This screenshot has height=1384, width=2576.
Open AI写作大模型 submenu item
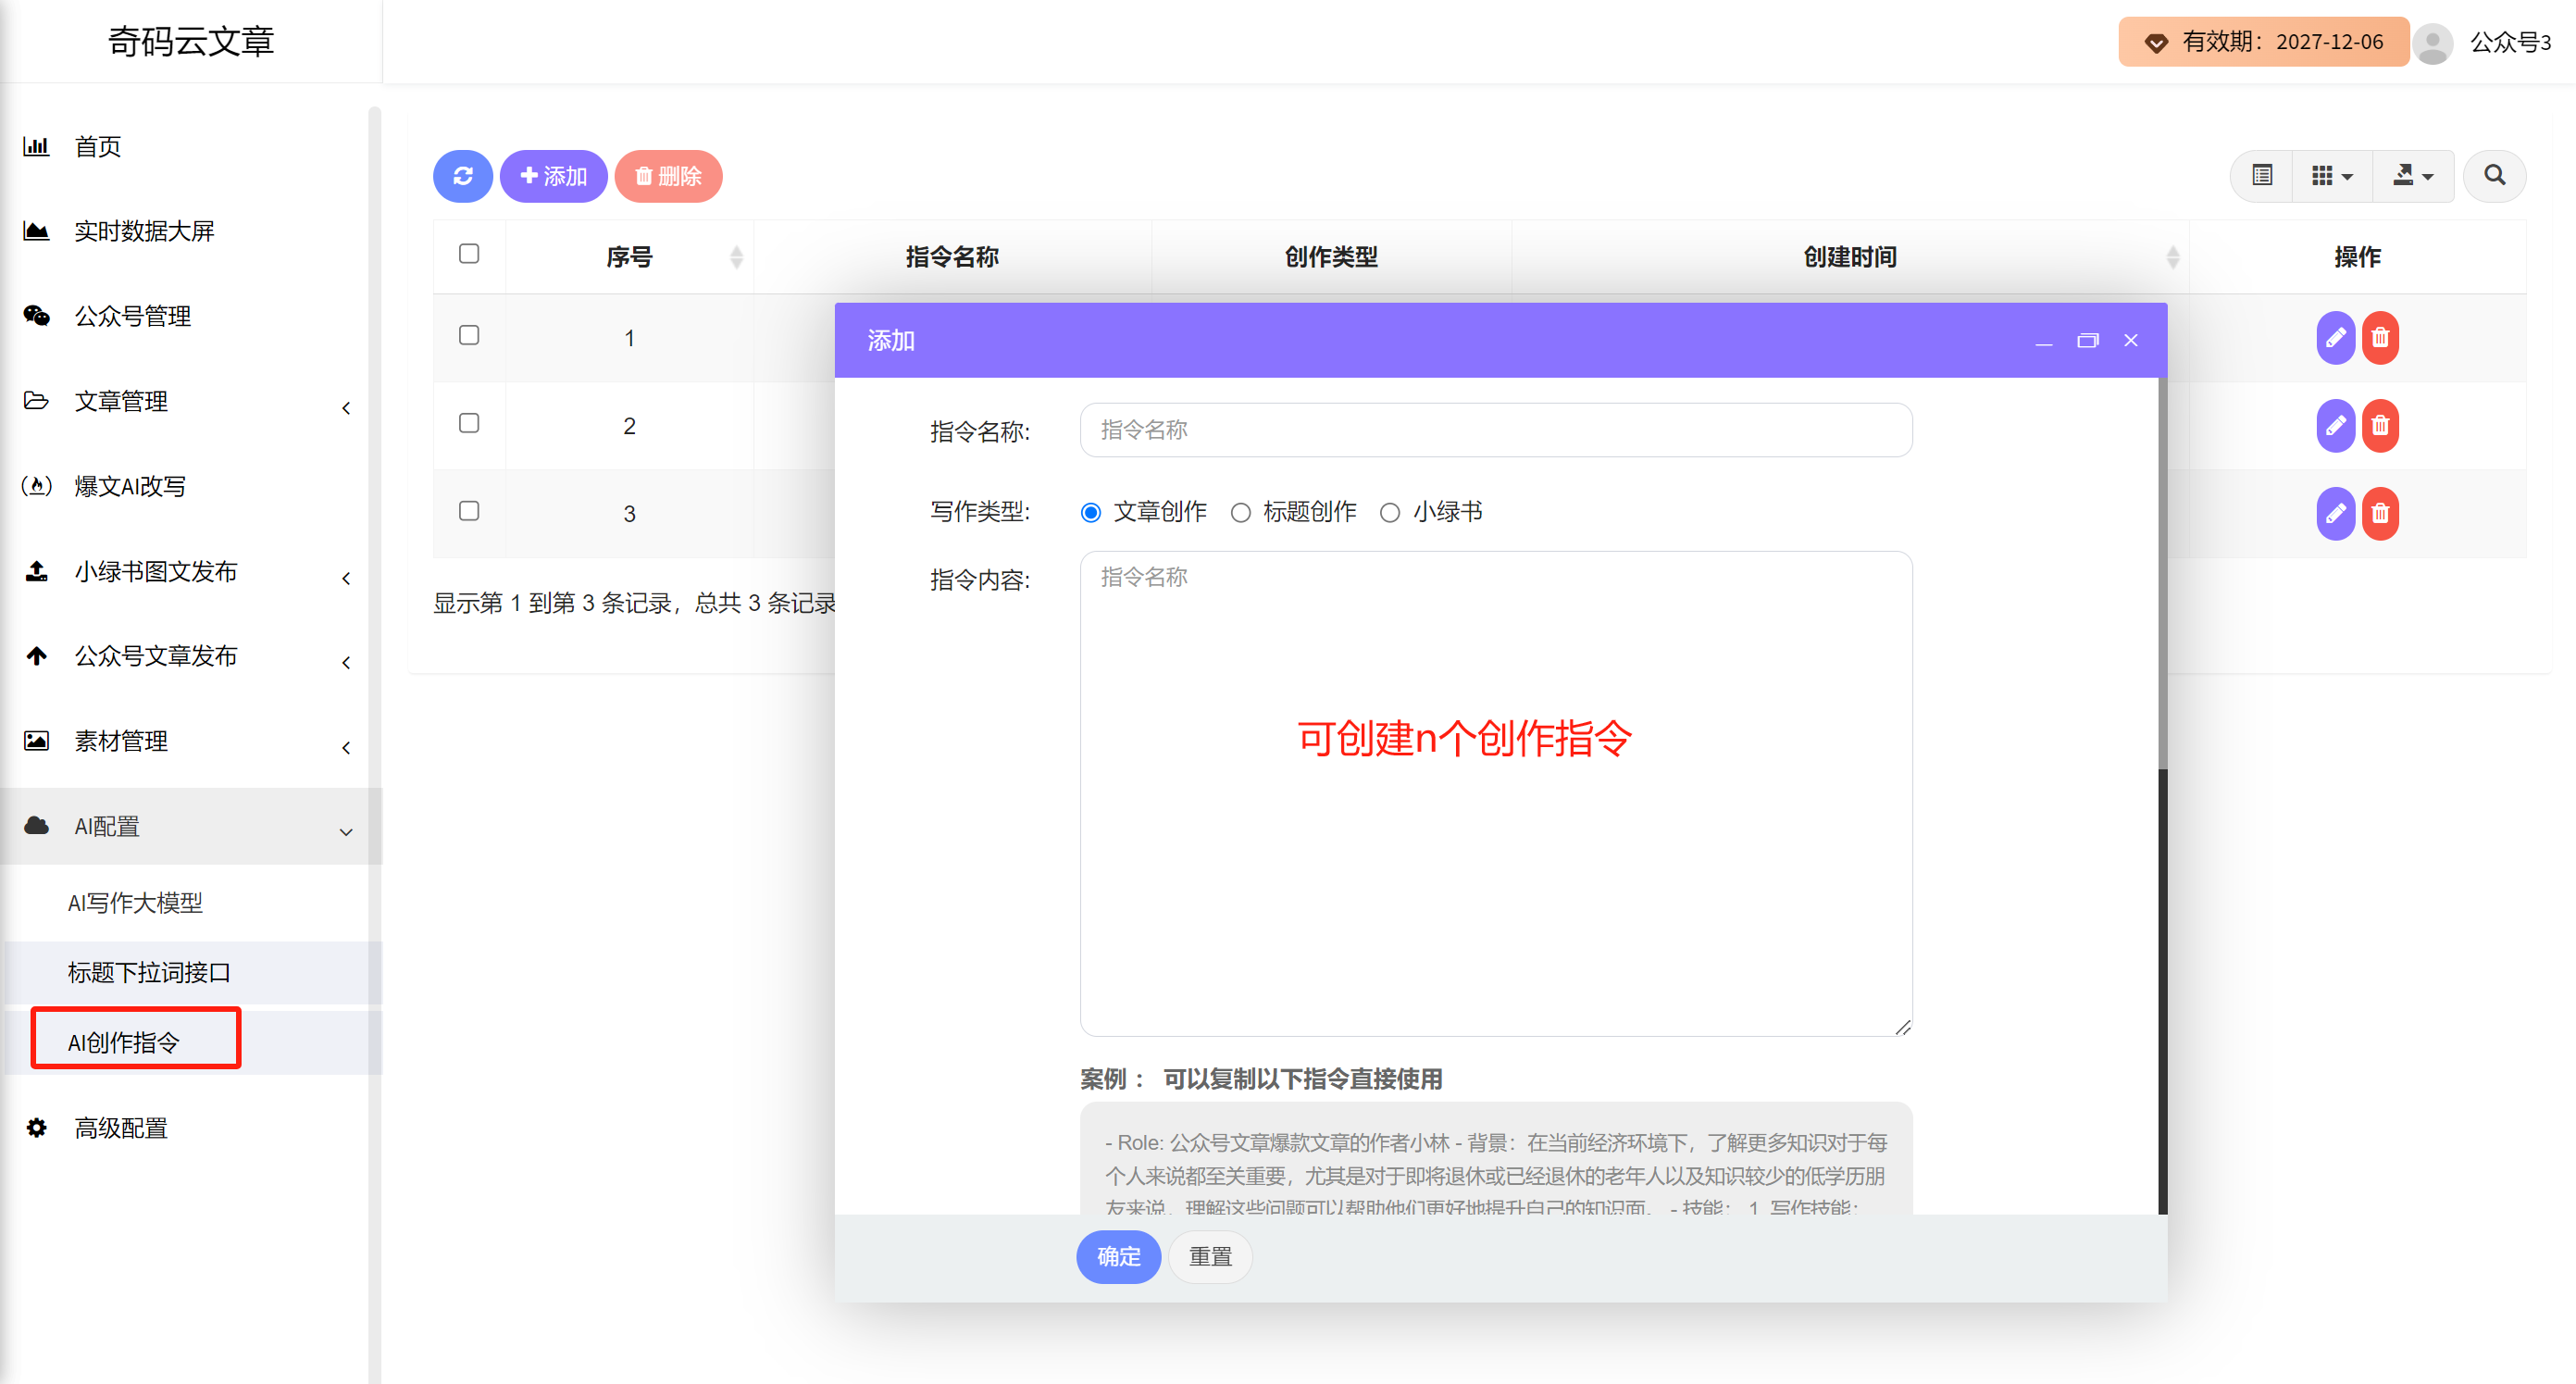click(x=135, y=903)
